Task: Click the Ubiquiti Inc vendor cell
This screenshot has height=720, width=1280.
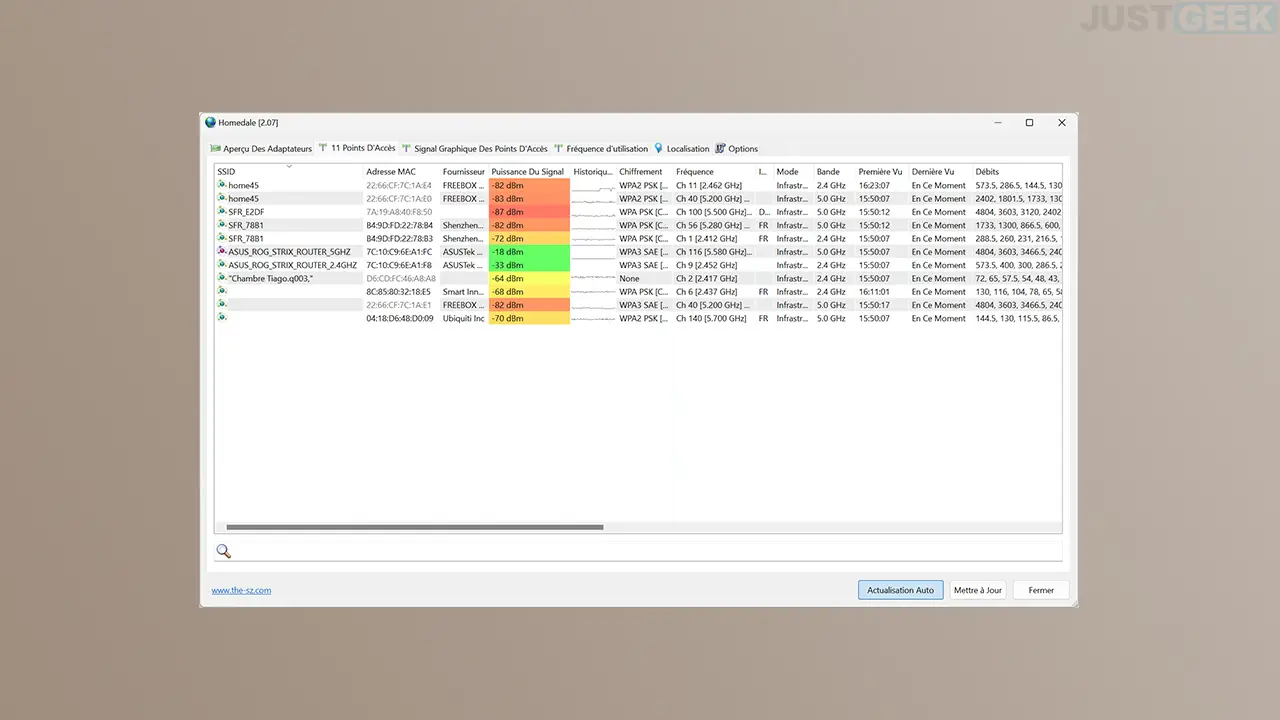Action: pyautogui.click(x=464, y=318)
